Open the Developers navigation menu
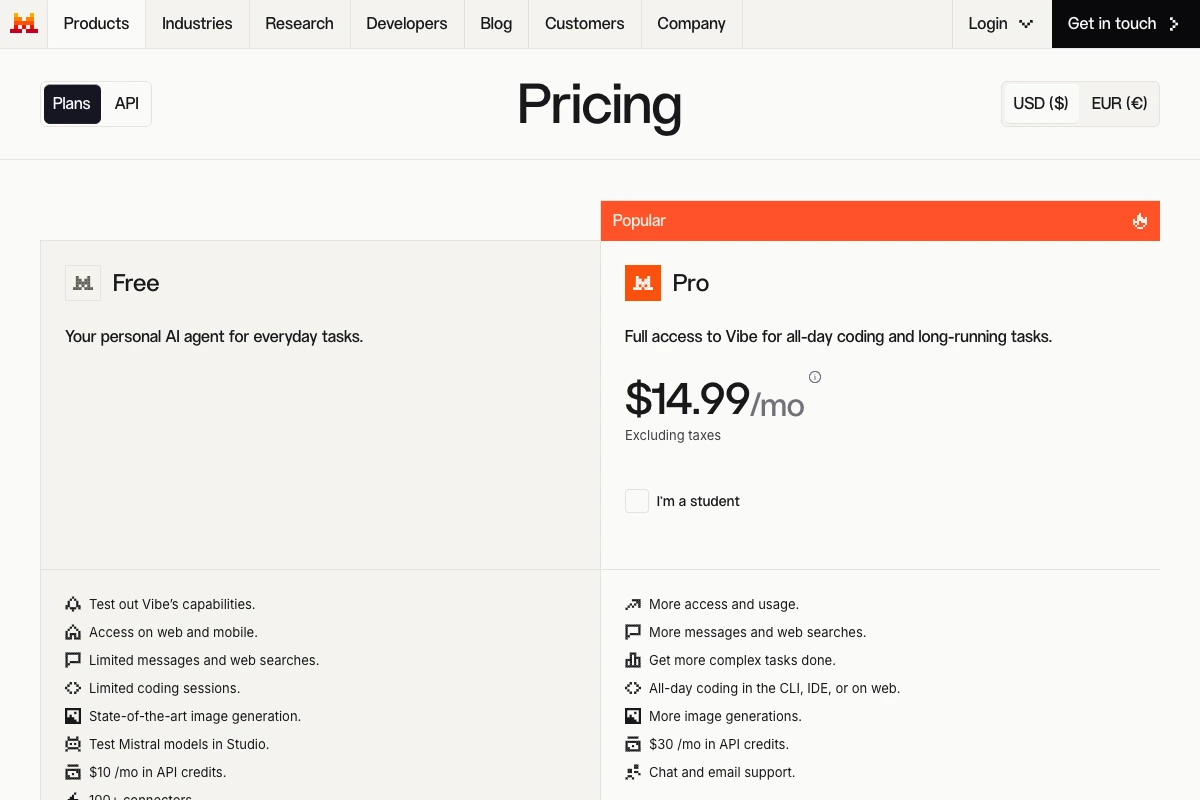1200x800 pixels. point(407,24)
